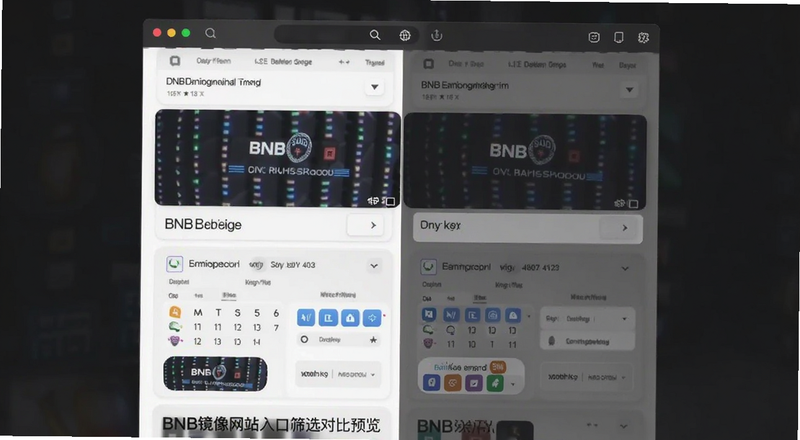Click the Chinese headline 'BNB镜像网站入口筛选对比预览'
This screenshot has width=800, height=440.
[271, 425]
